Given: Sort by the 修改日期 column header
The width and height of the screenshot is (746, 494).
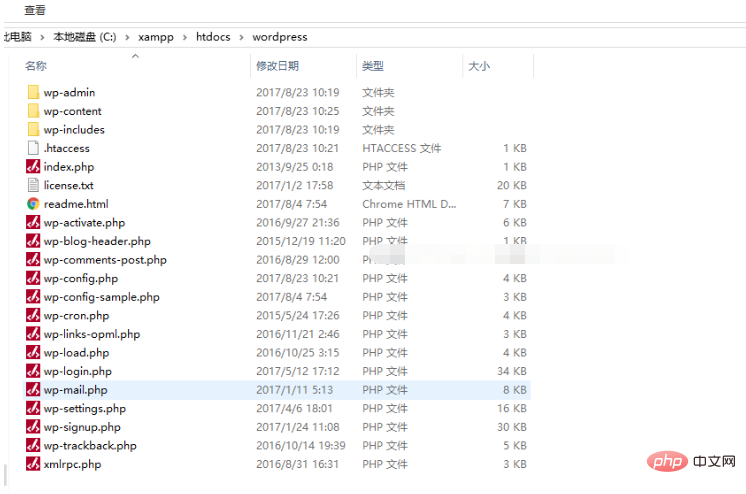Looking at the screenshot, I should click(277, 66).
